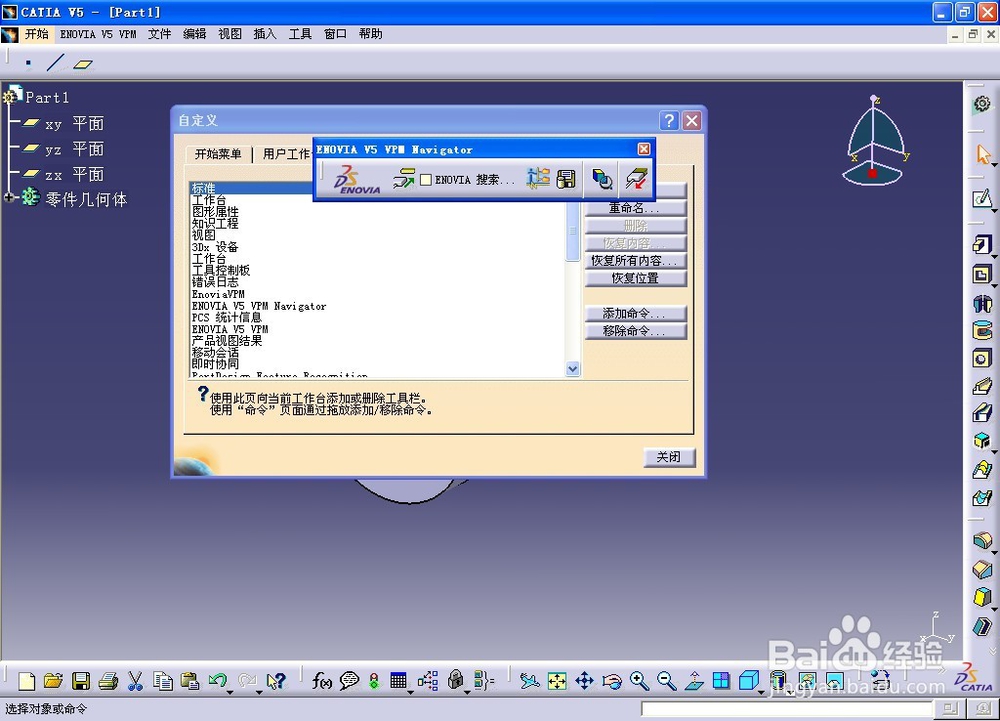Open the 工具 menu
This screenshot has height=721, width=1000.
click(300, 34)
